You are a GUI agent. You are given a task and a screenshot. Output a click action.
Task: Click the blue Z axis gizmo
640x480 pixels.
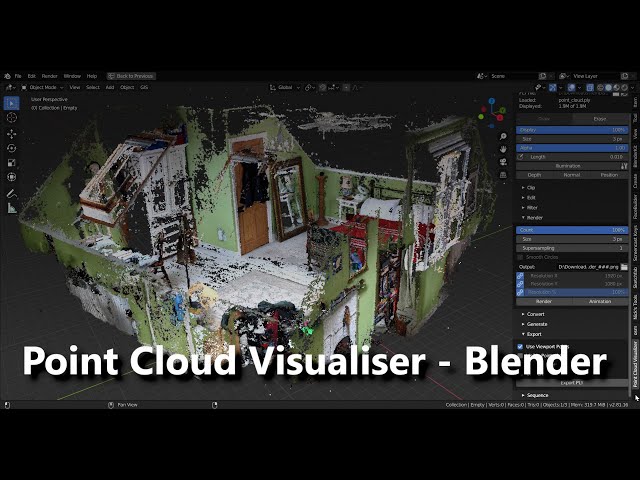pos(492,101)
